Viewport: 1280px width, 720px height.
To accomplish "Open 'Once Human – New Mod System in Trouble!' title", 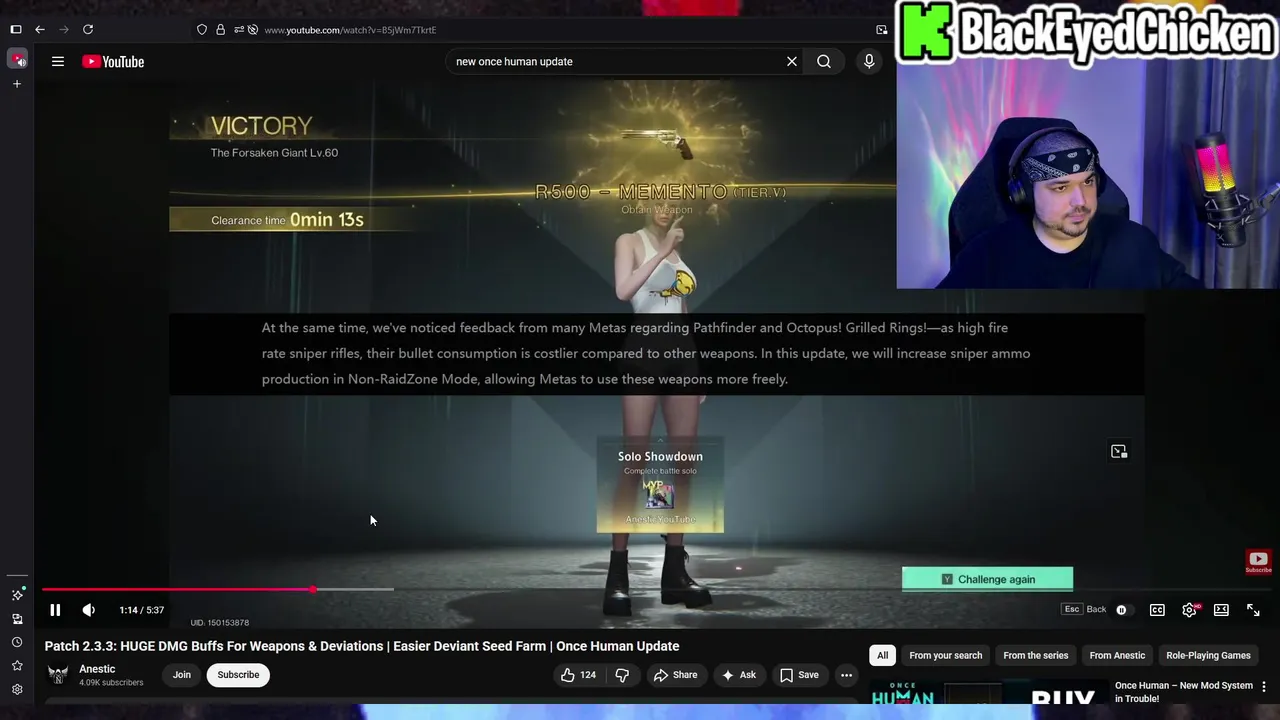I will [1183, 692].
